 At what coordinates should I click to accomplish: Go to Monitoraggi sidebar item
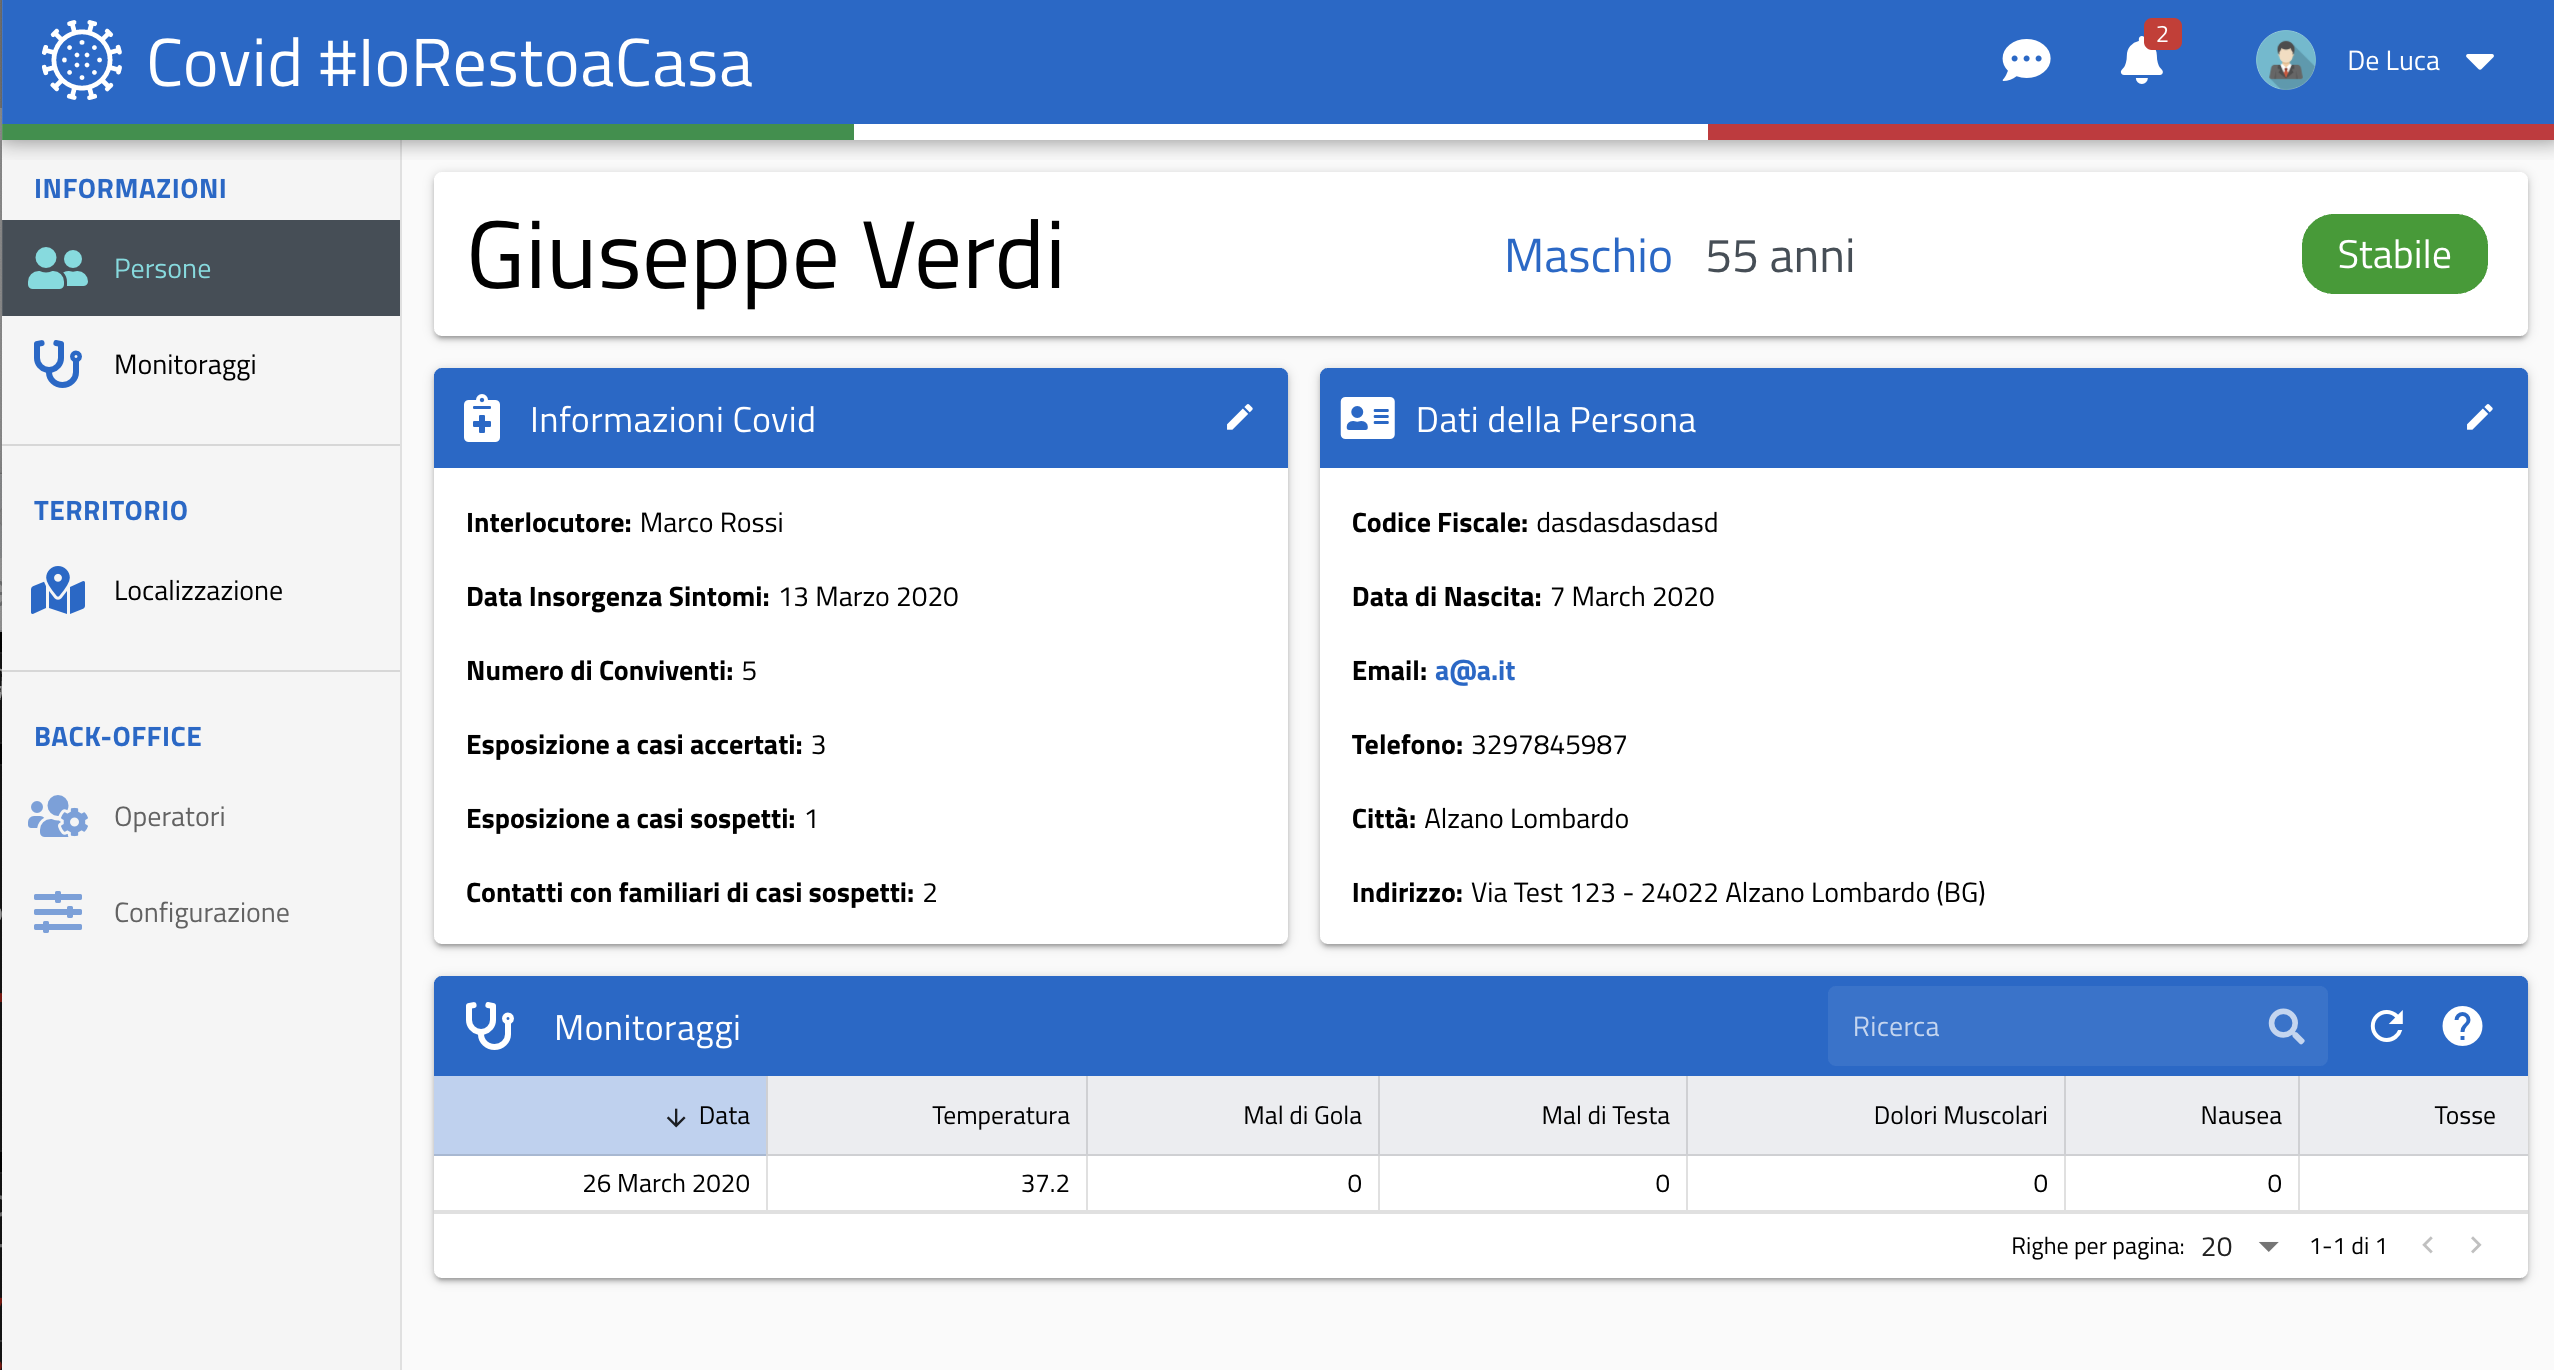pos(185,364)
